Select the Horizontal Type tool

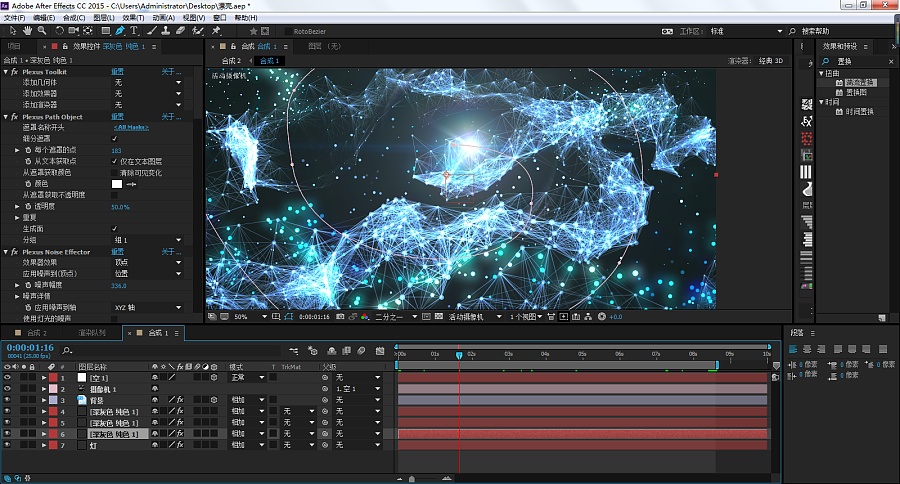point(134,31)
